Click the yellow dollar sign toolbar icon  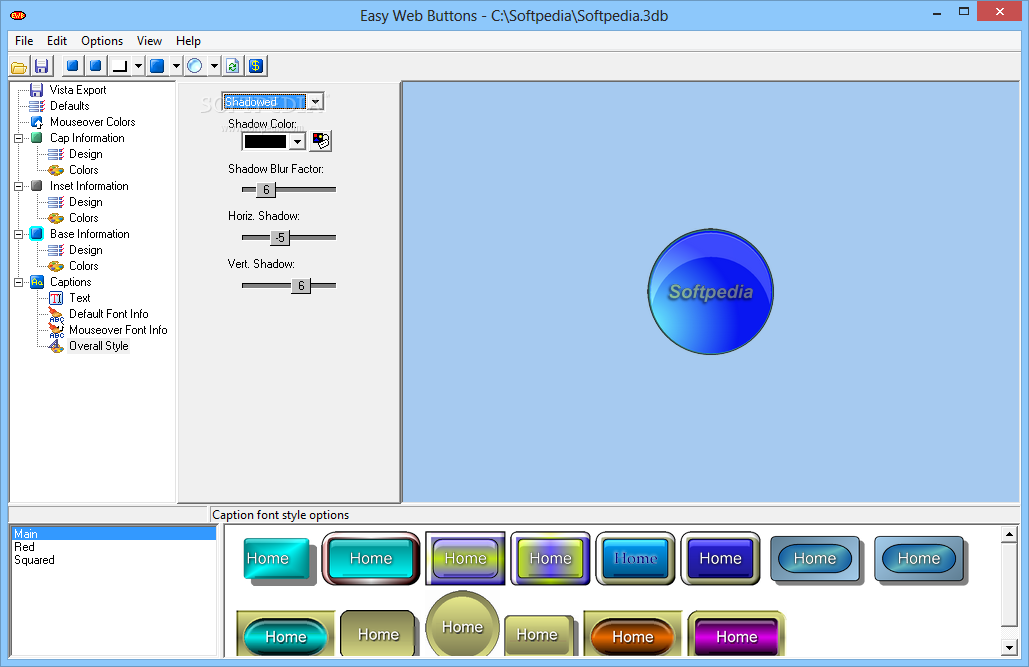coord(256,66)
